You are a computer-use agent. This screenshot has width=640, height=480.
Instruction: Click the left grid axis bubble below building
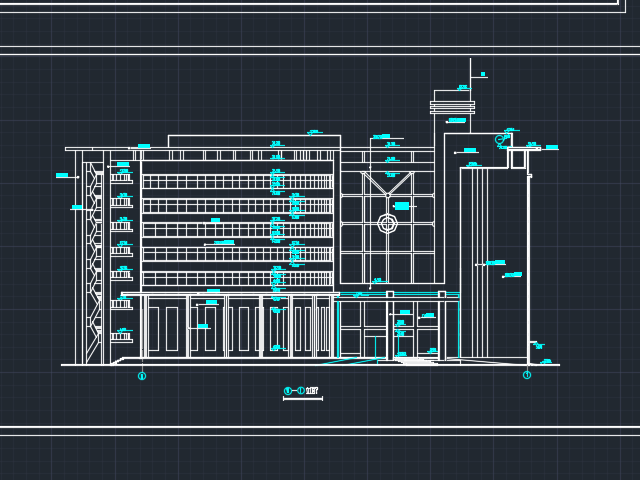tap(142, 376)
